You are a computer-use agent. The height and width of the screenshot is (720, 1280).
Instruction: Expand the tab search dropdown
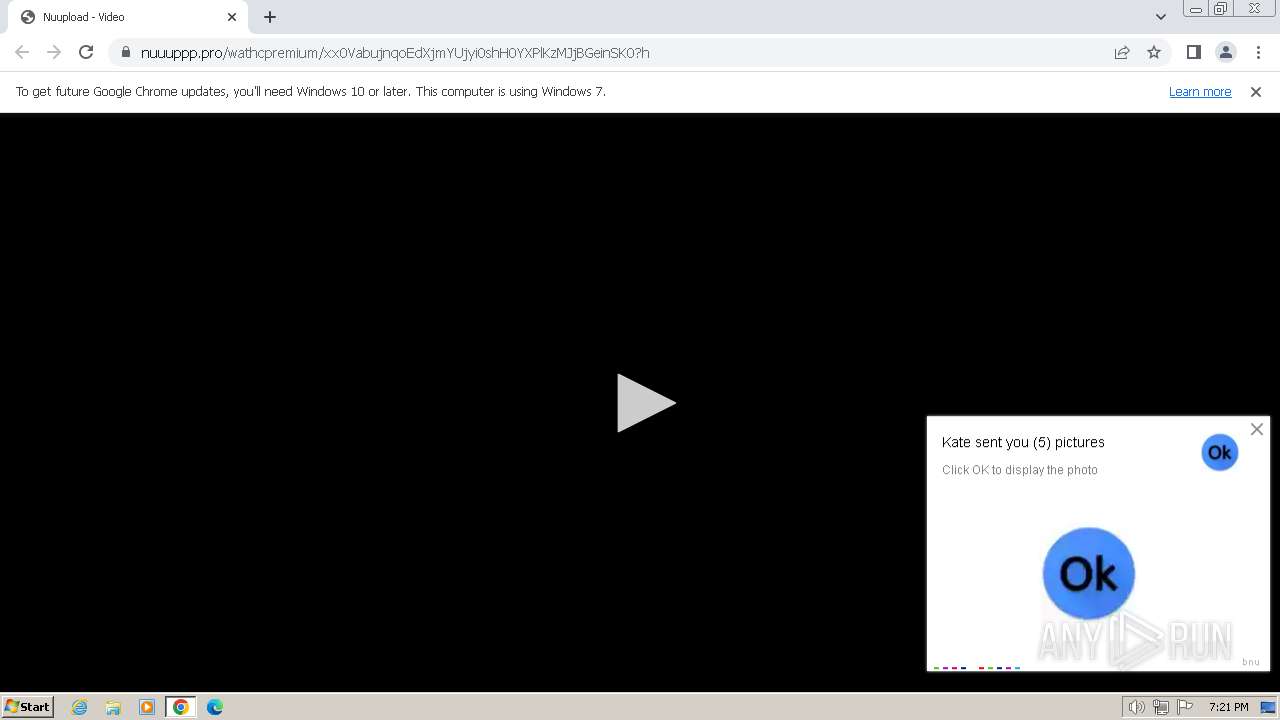point(1160,17)
